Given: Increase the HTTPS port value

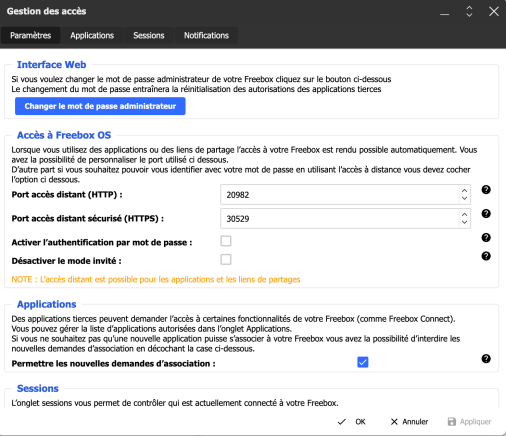Looking at the screenshot, I should tap(464, 215).
